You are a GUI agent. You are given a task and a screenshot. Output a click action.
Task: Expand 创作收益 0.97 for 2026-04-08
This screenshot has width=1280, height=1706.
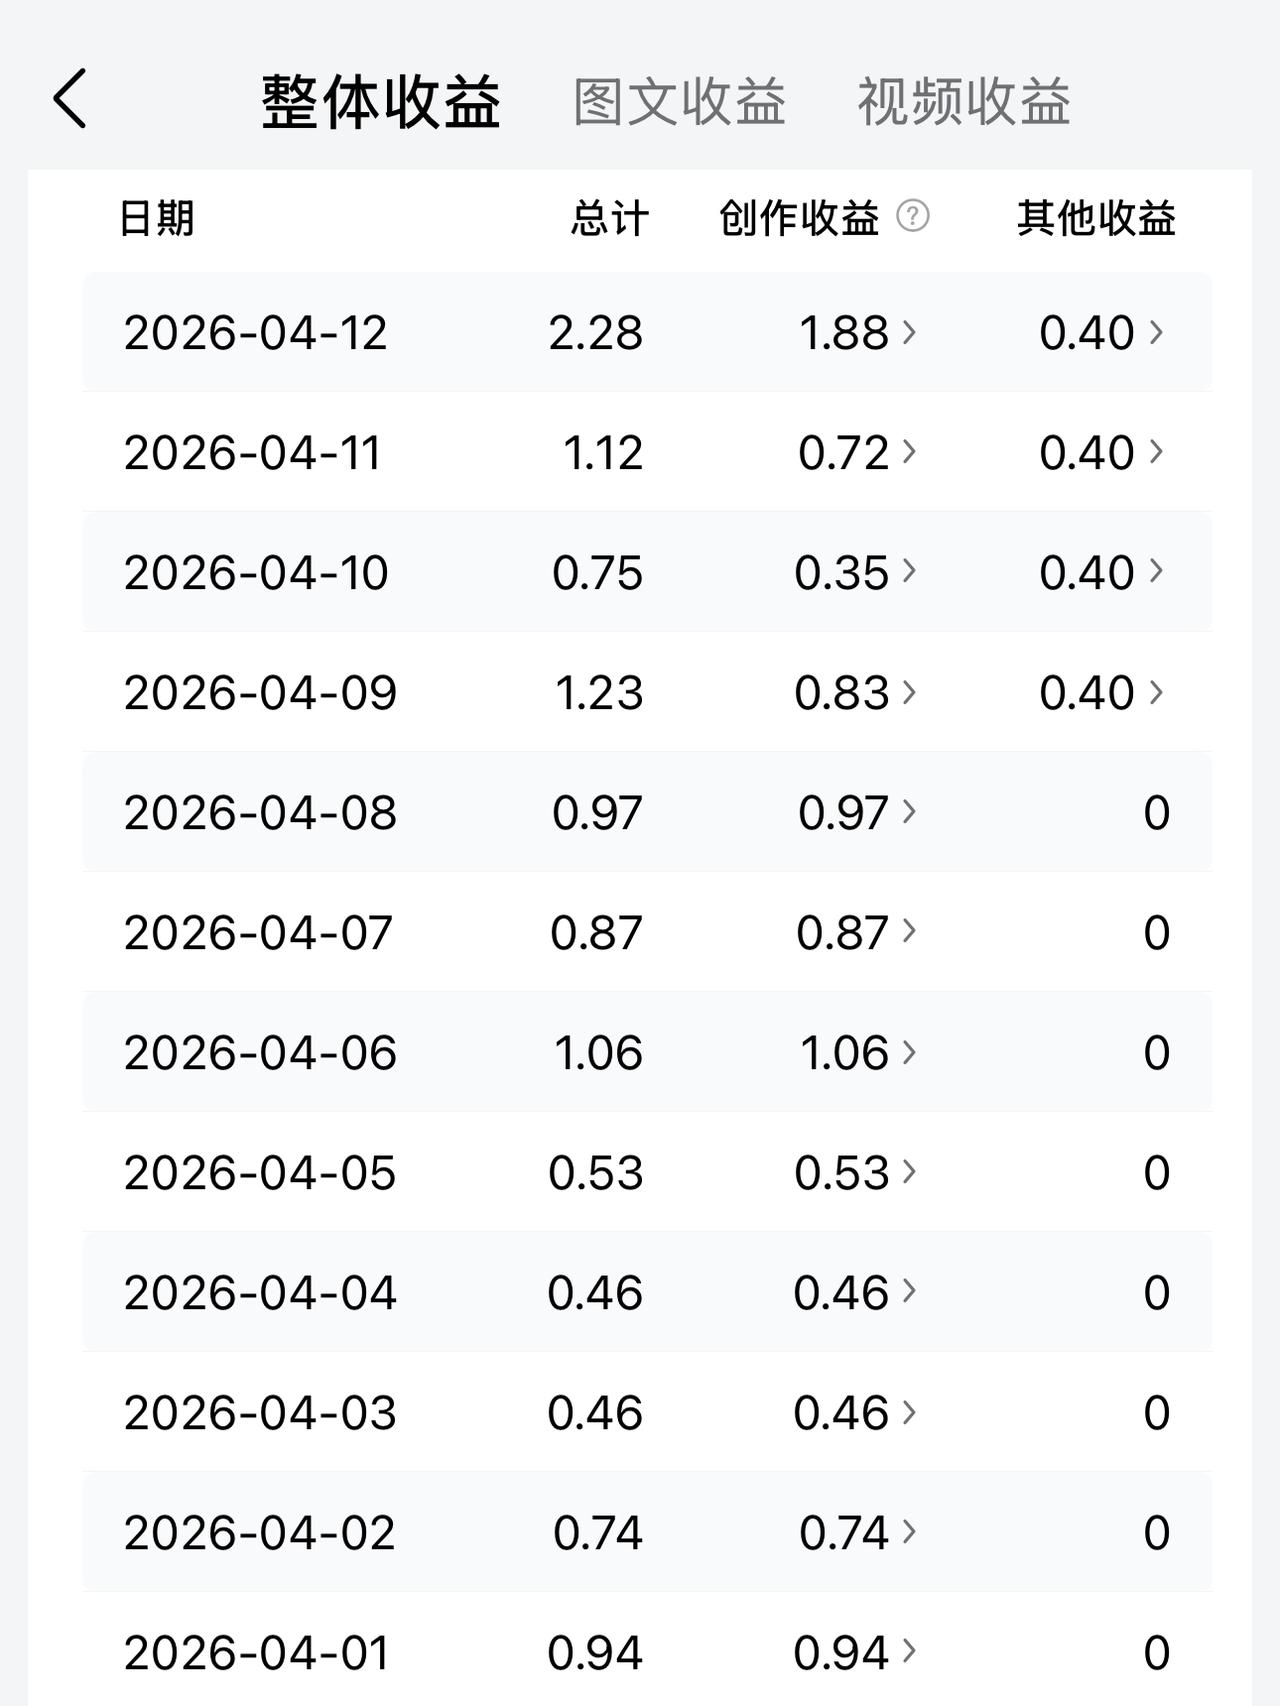pyautogui.click(x=858, y=812)
